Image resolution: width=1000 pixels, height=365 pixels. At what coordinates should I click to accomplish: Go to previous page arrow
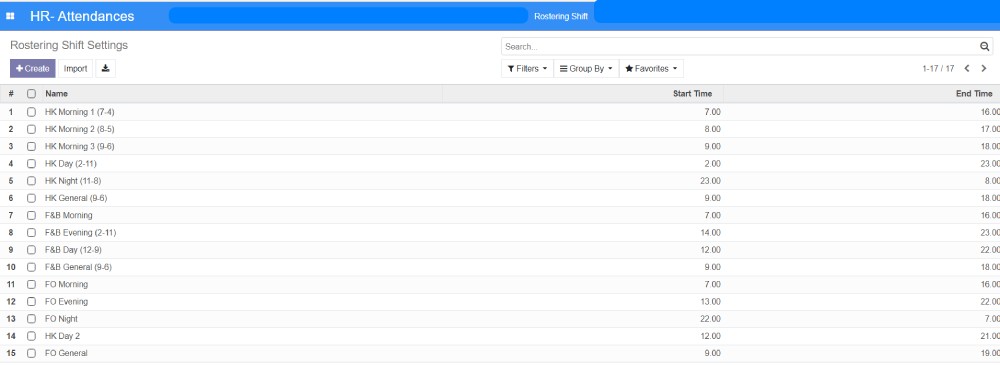pos(967,68)
